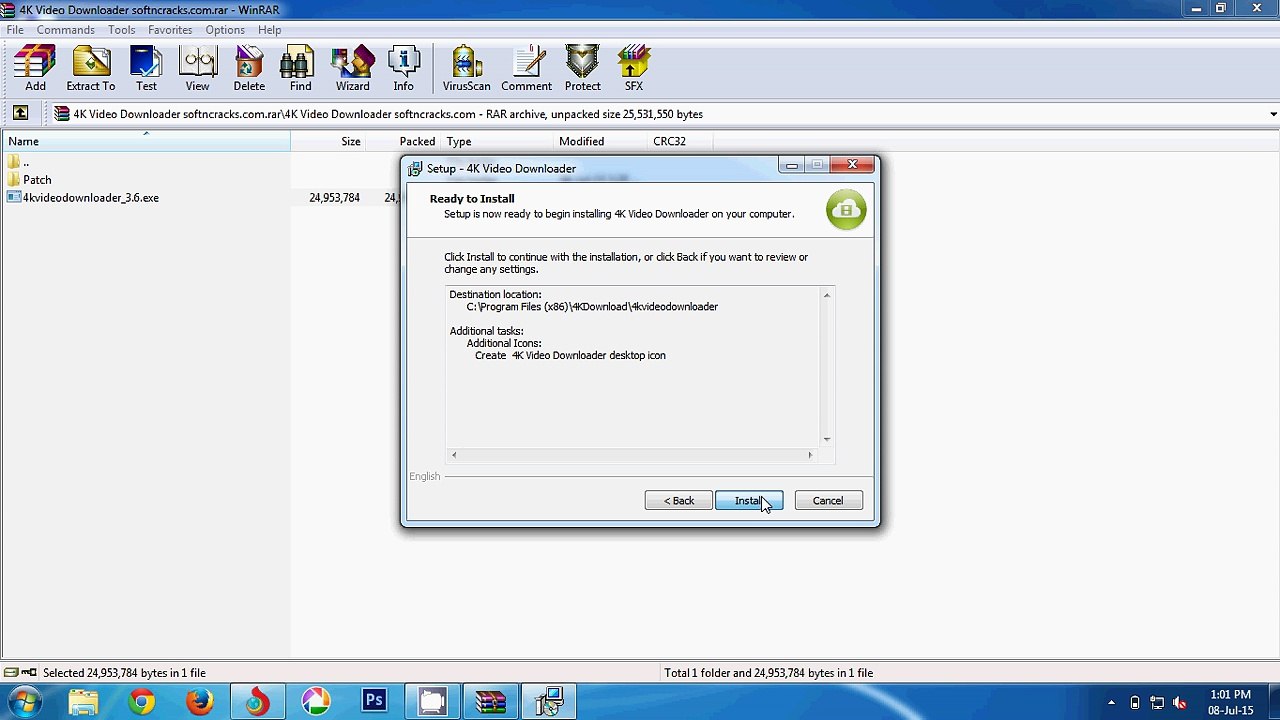Sort file list by Type column
Viewport: 1280px width, 720px height.
pos(497,141)
